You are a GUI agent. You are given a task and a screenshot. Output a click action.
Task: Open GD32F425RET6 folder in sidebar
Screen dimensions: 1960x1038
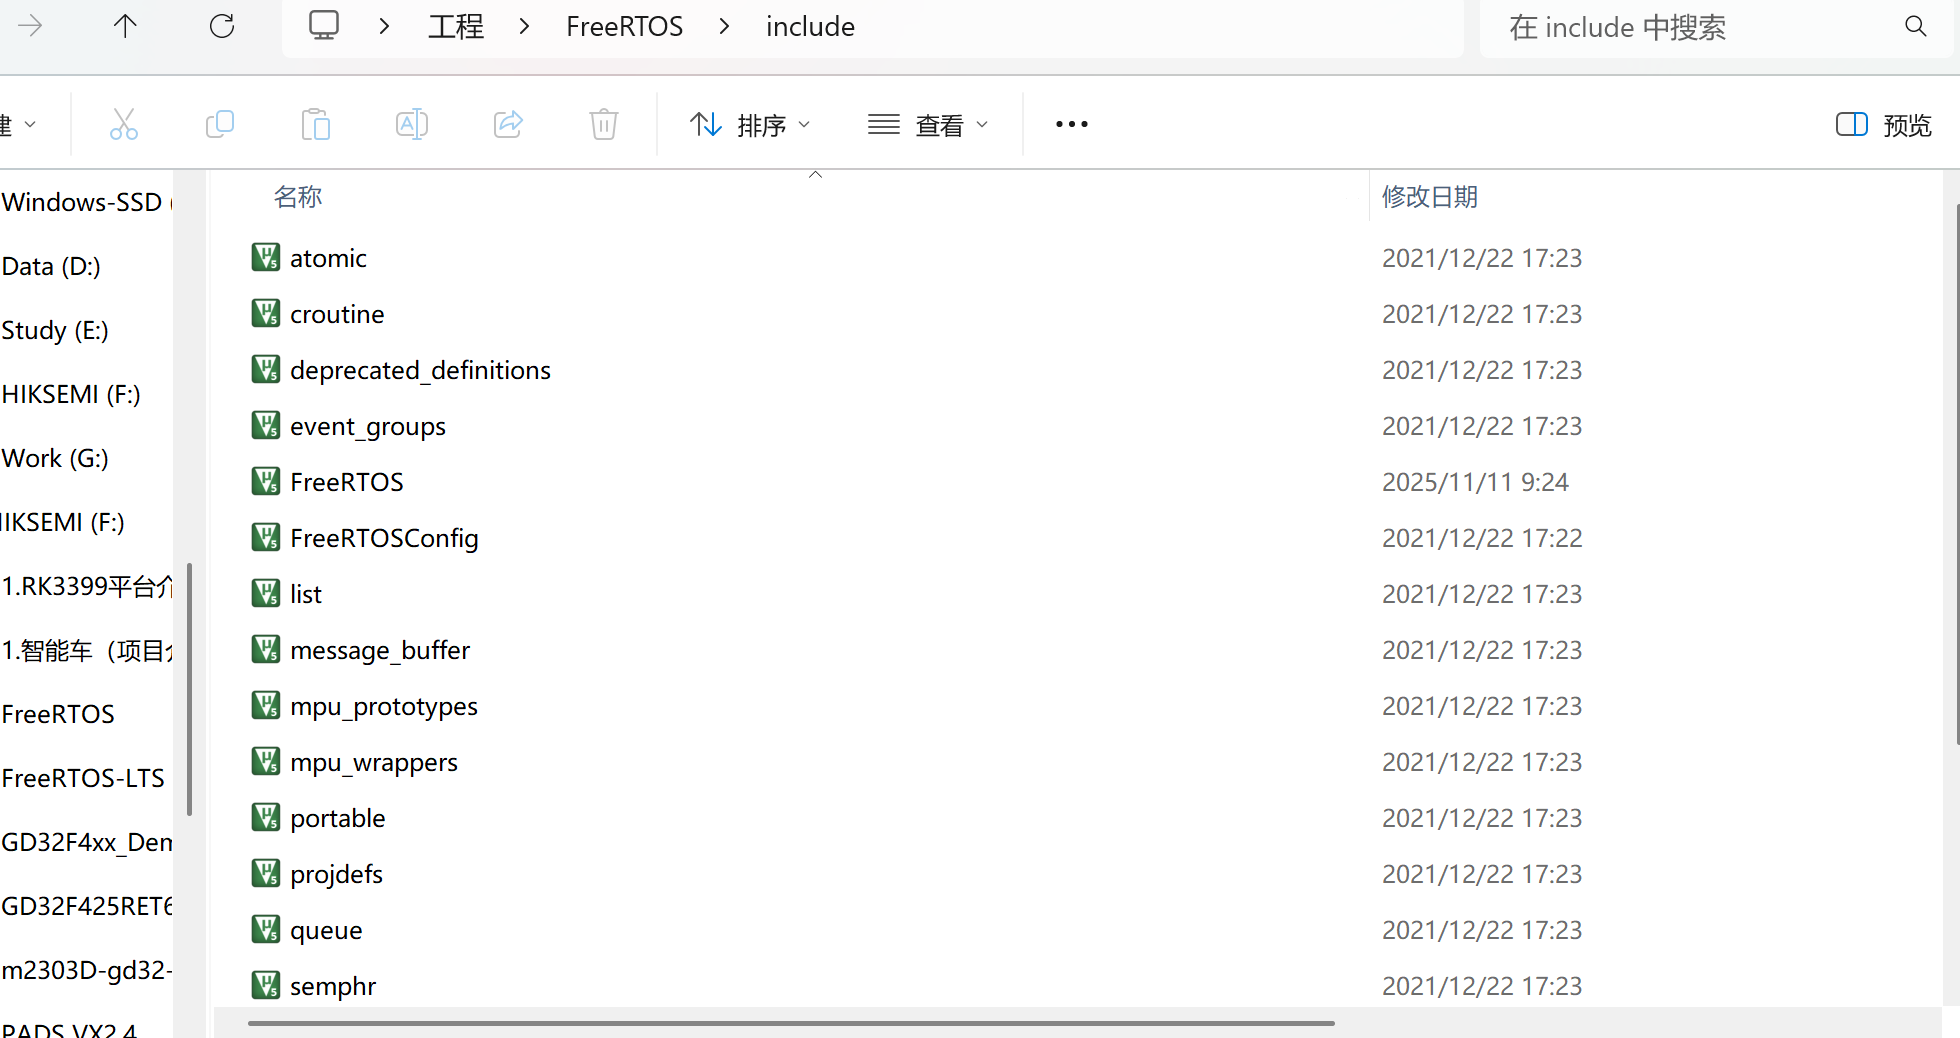86,906
